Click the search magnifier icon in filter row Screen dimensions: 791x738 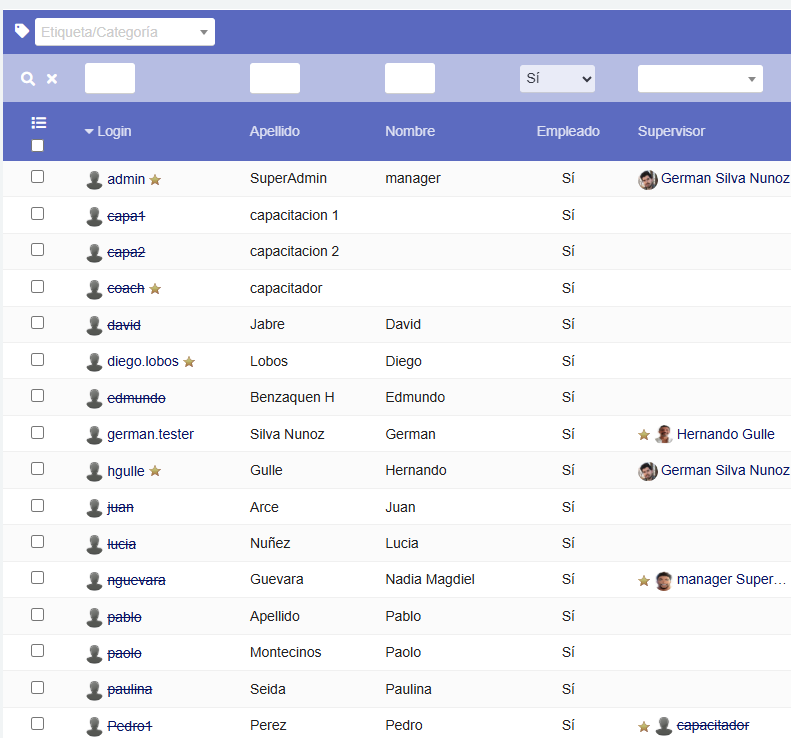(28, 79)
